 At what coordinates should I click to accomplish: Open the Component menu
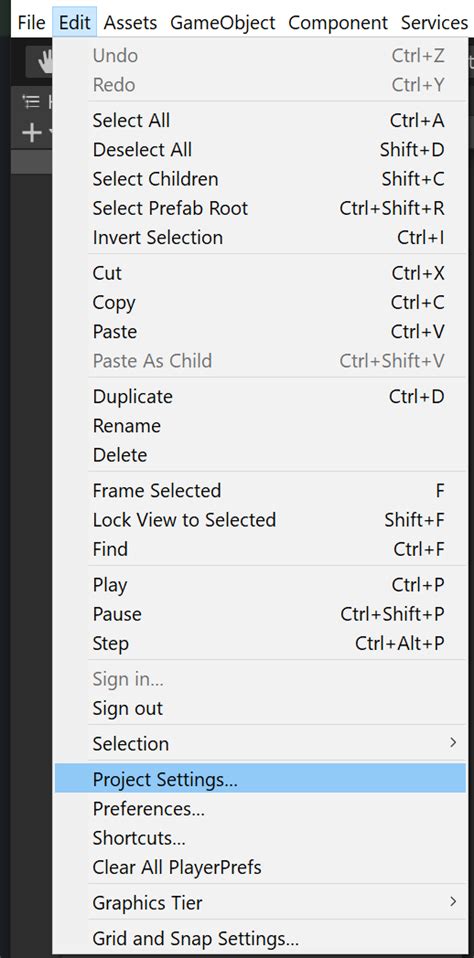pos(338,23)
